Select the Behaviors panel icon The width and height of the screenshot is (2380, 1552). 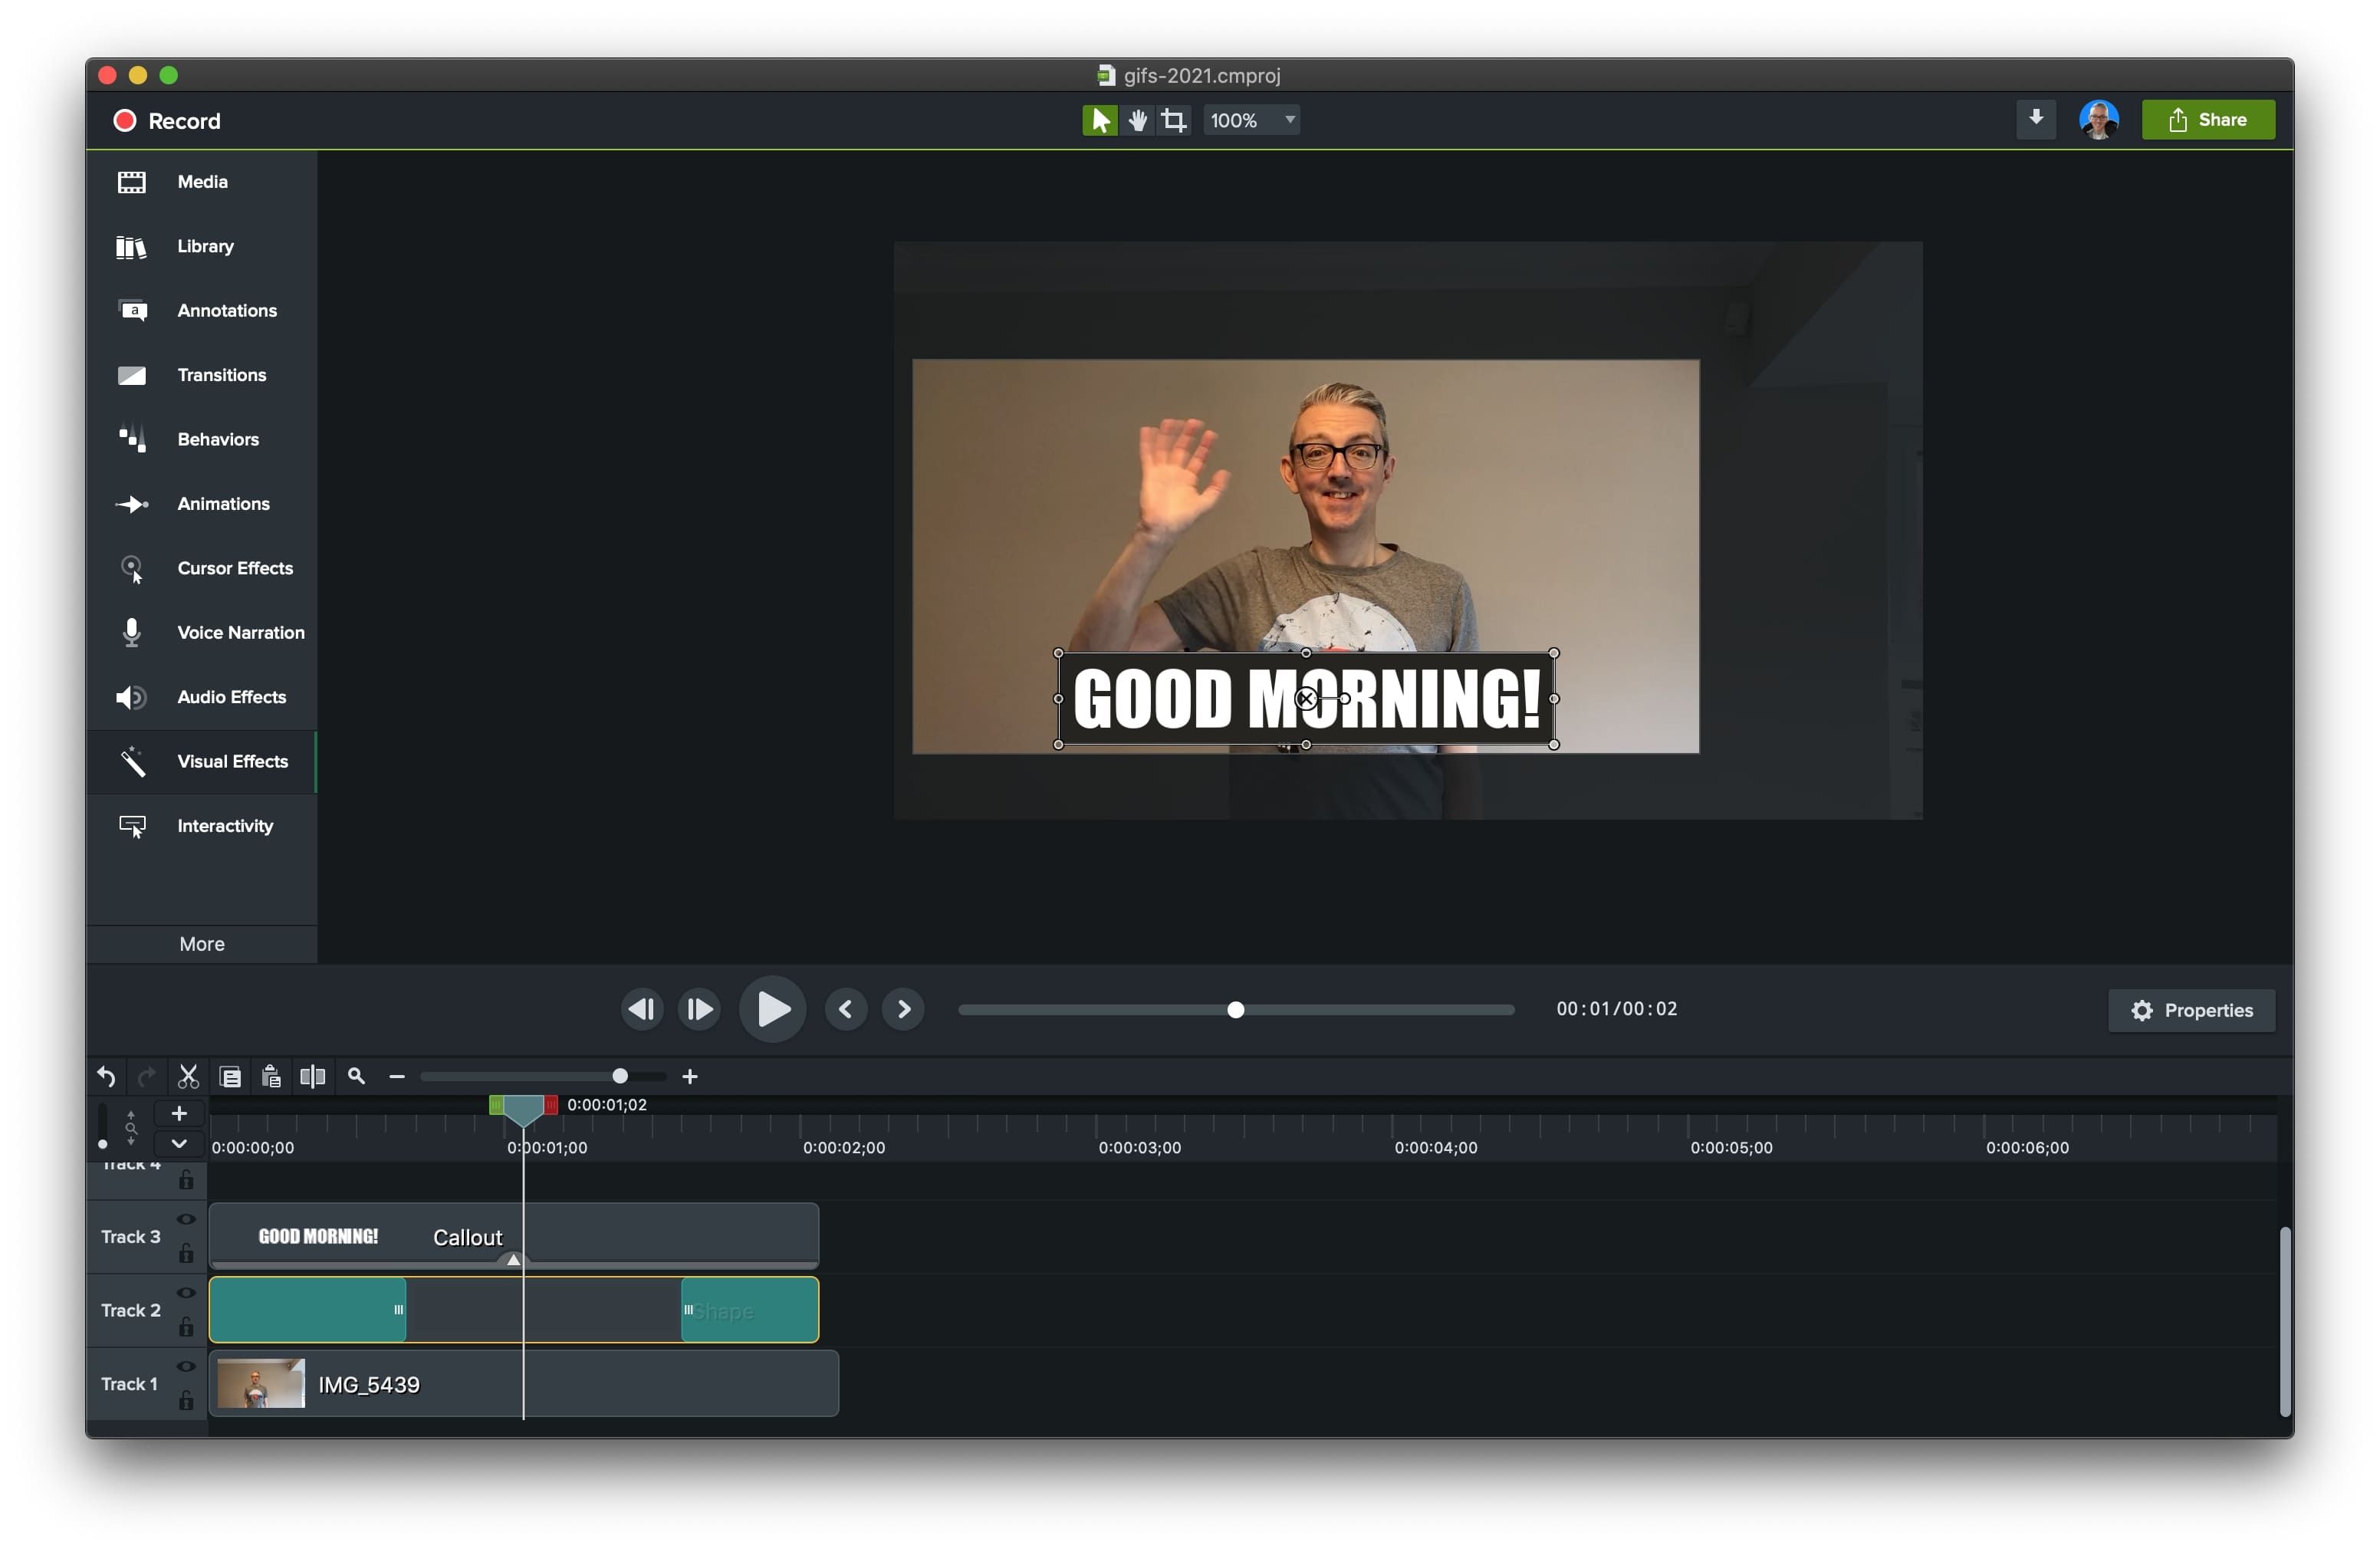(x=133, y=439)
